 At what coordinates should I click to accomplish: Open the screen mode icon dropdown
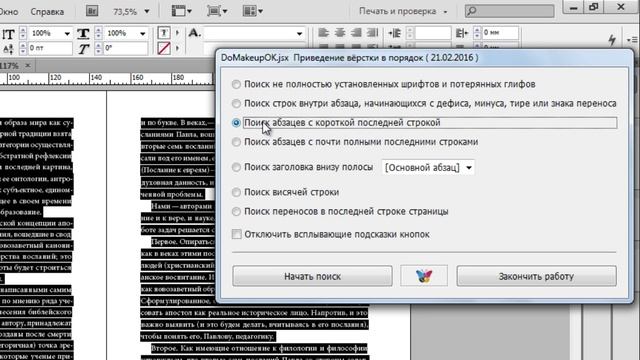[x=217, y=11]
